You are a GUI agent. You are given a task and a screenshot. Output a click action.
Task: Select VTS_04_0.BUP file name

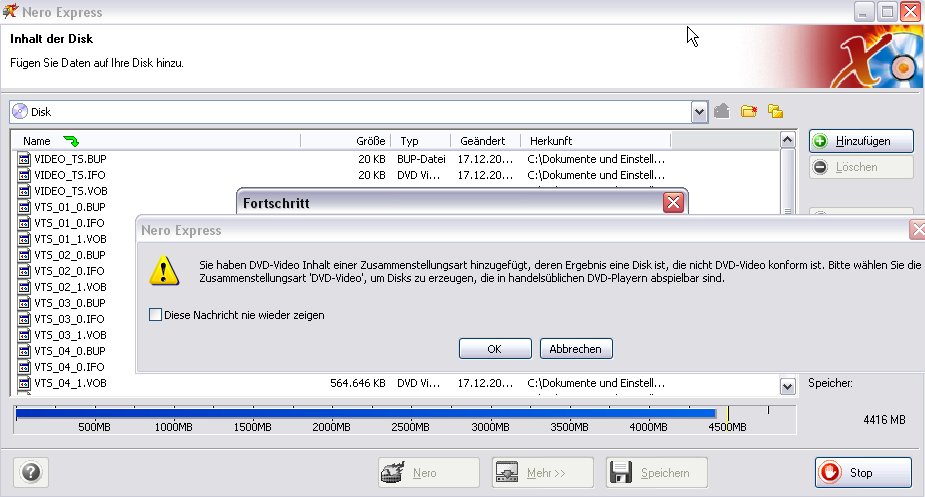[x=70, y=351]
